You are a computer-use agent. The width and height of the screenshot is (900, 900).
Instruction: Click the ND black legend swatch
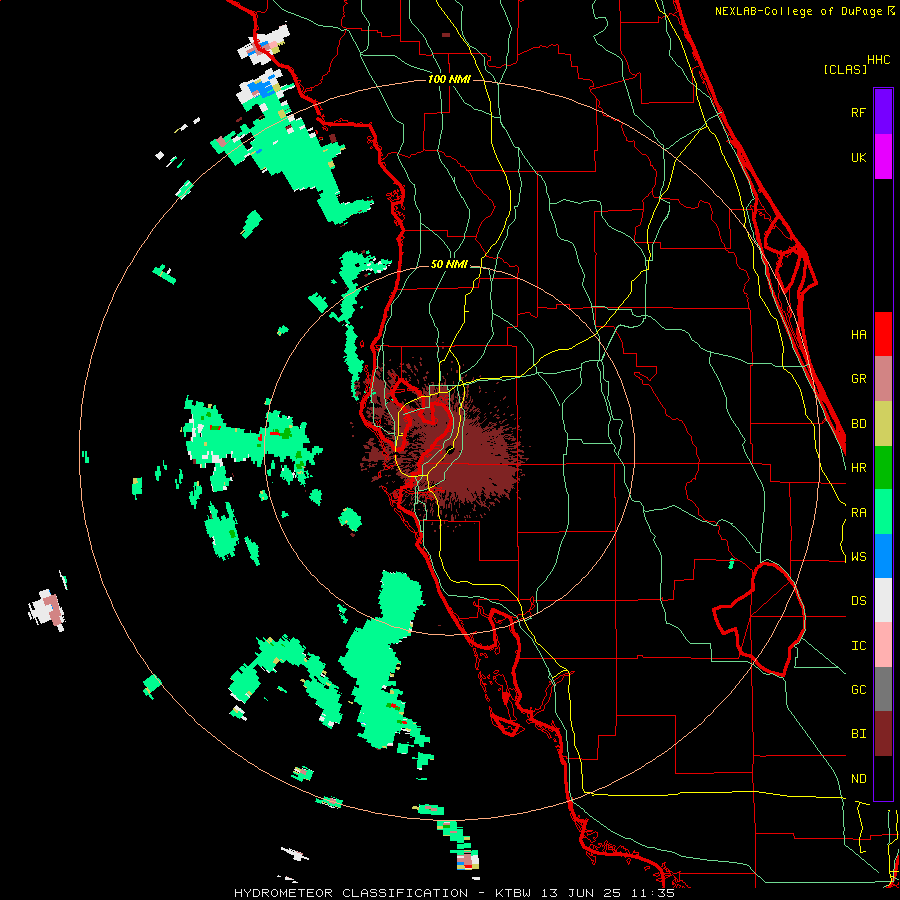pyautogui.click(x=883, y=778)
